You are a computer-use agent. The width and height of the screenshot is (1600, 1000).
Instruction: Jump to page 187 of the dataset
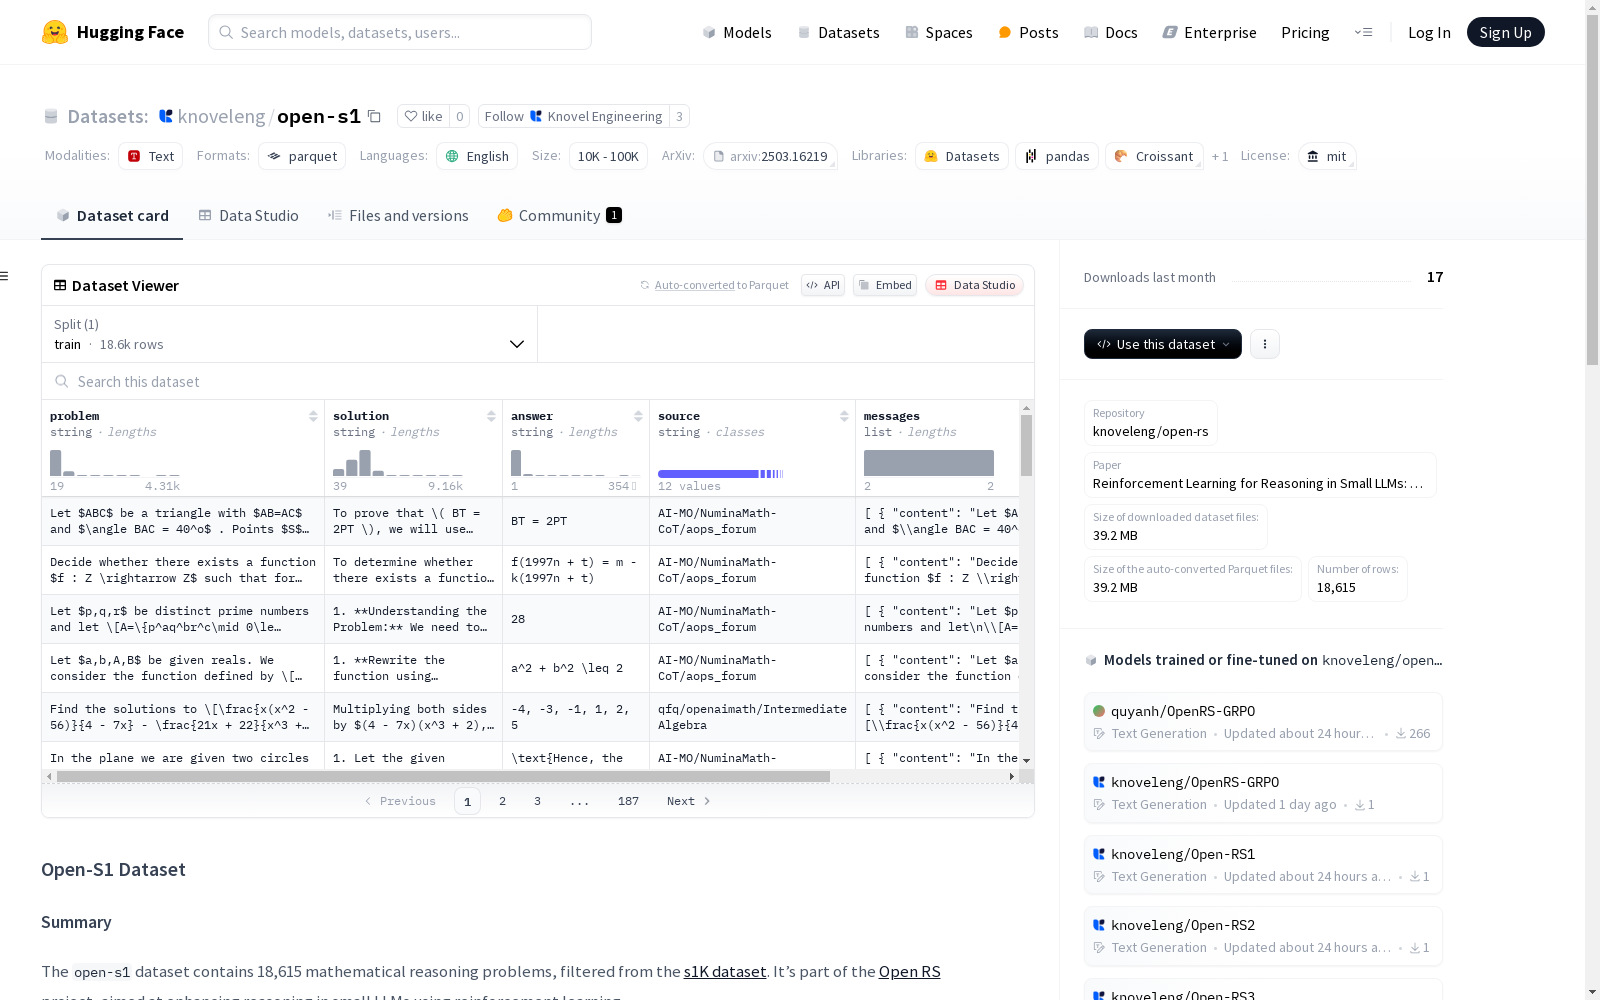point(628,801)
